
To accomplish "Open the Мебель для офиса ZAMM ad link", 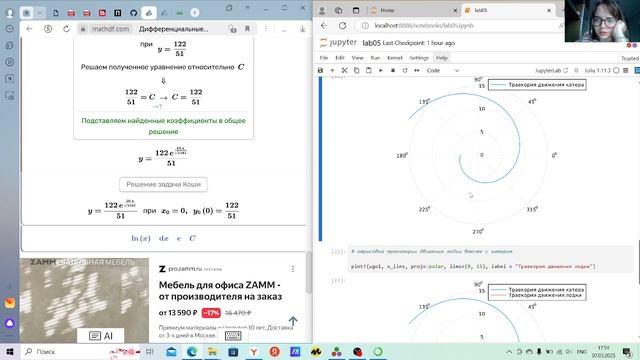I will coord(220,291).
